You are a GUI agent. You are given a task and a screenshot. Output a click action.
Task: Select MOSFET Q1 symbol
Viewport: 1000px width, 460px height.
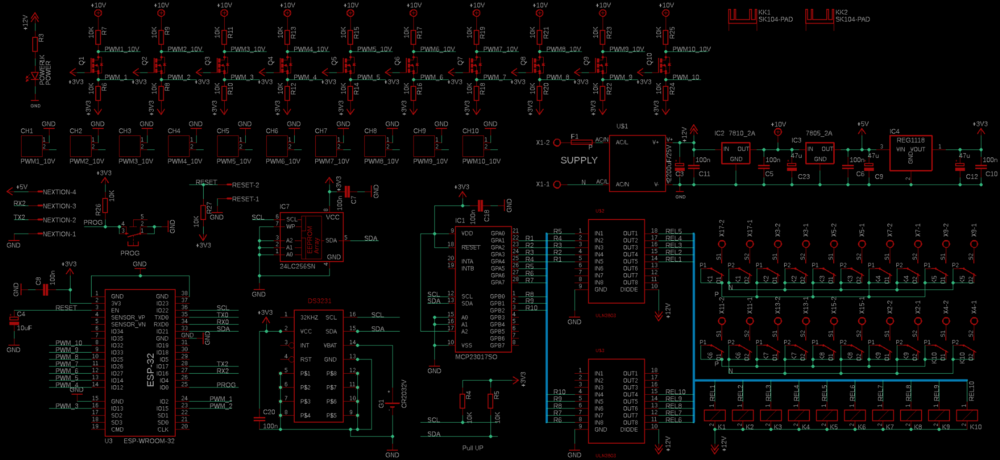98,64
